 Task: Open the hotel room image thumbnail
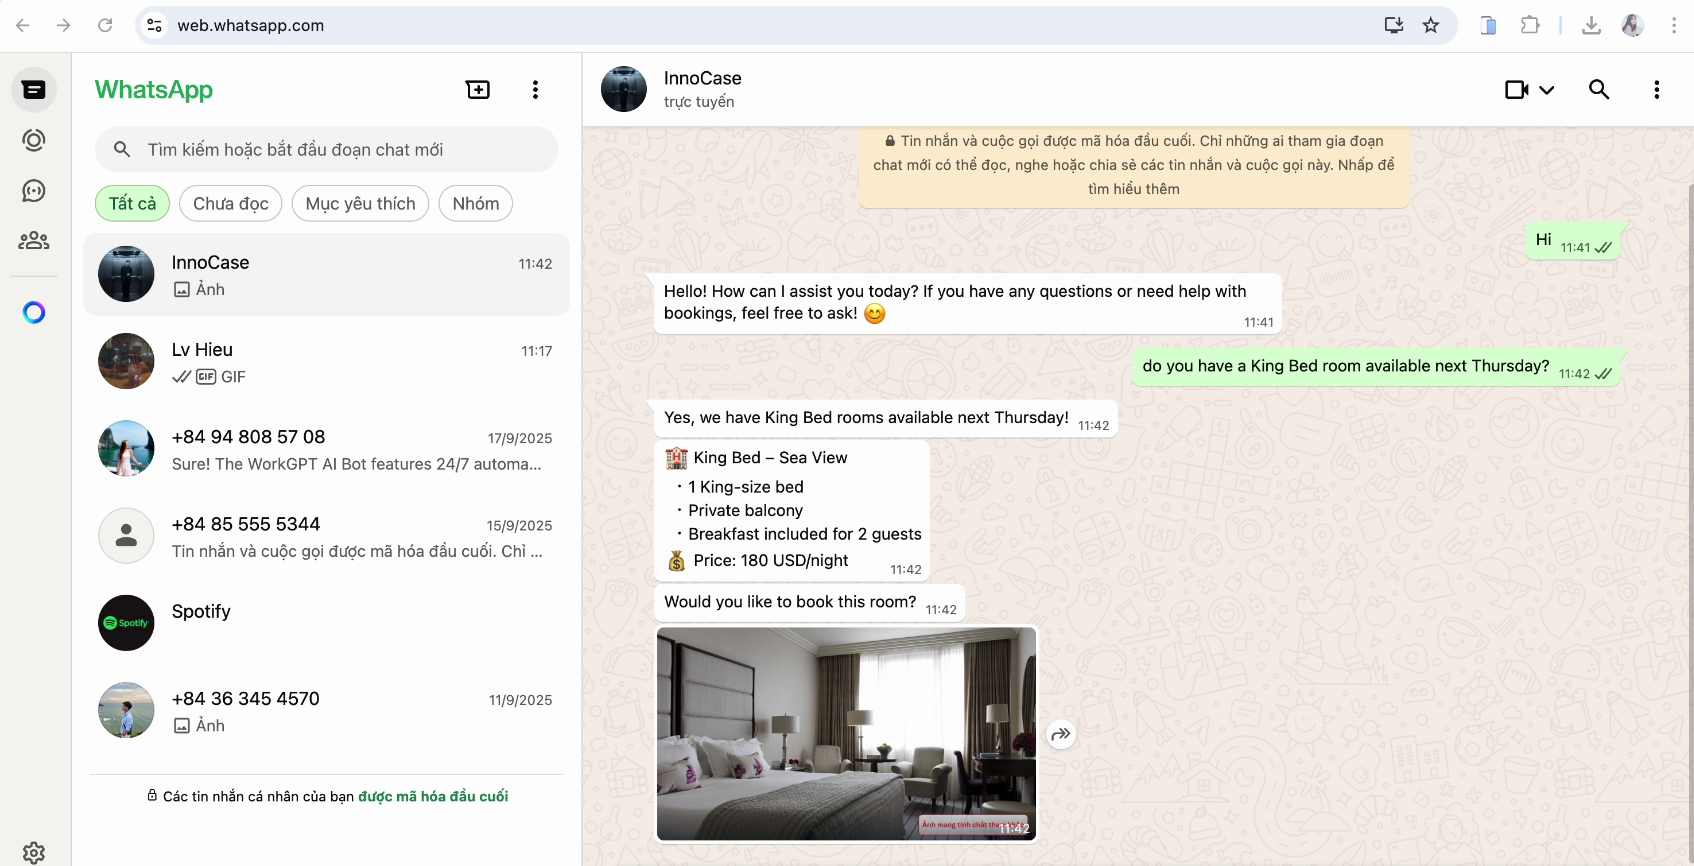pyautogui.click(x=846, y=734)
